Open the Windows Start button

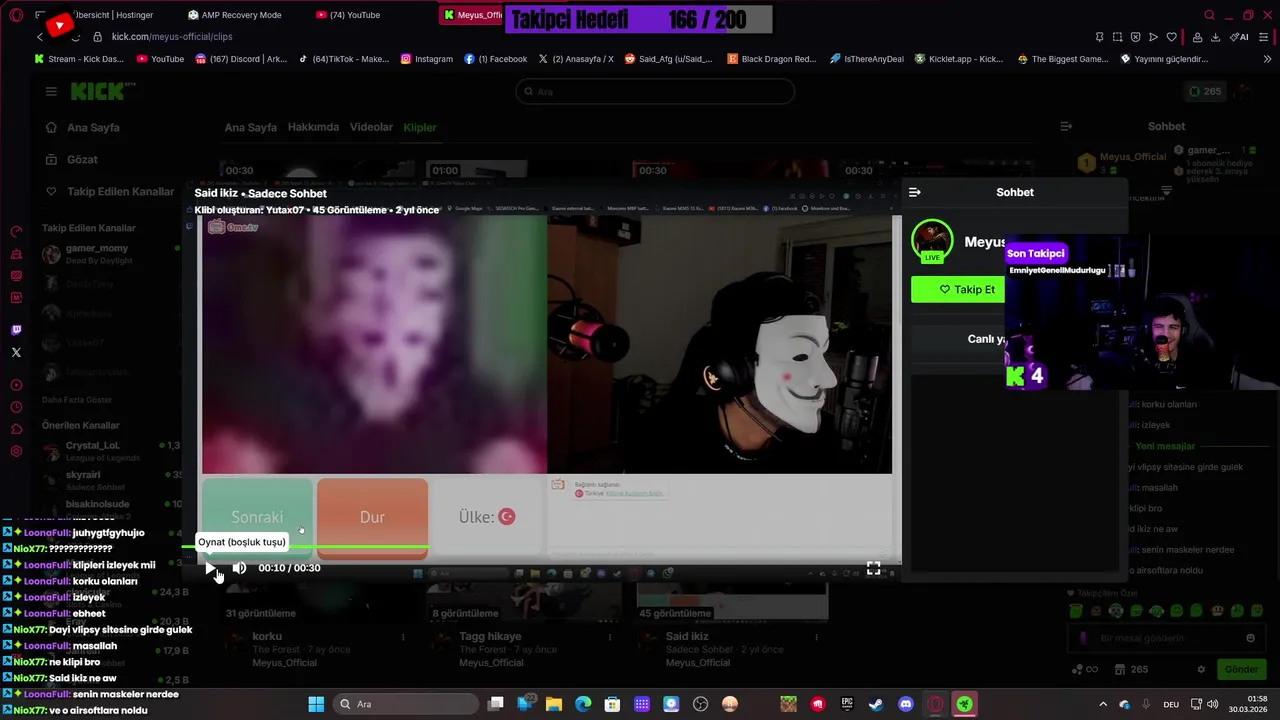(x=316, y=704)
